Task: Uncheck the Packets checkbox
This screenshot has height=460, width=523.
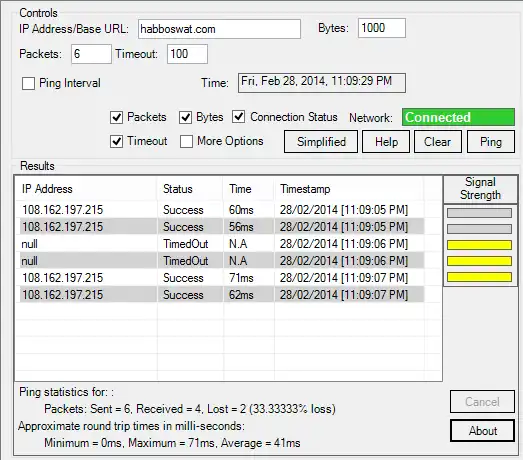Action: tap(116, 117)
